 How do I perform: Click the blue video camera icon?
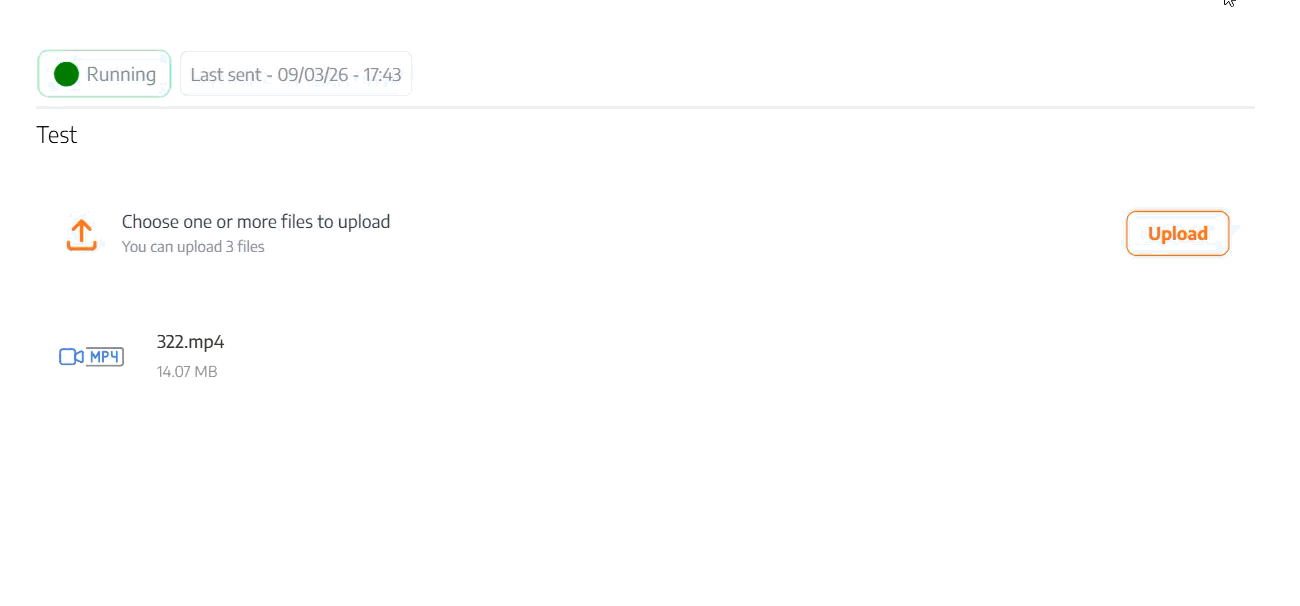pos(71,357)
